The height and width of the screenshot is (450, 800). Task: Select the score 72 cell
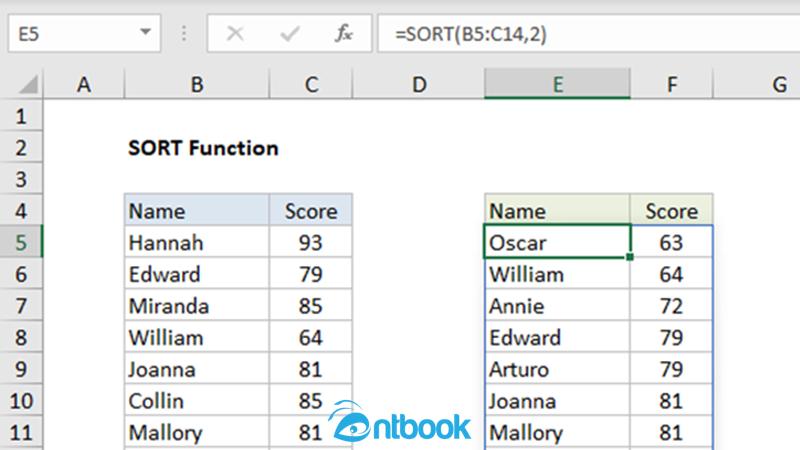pos(671,306)
